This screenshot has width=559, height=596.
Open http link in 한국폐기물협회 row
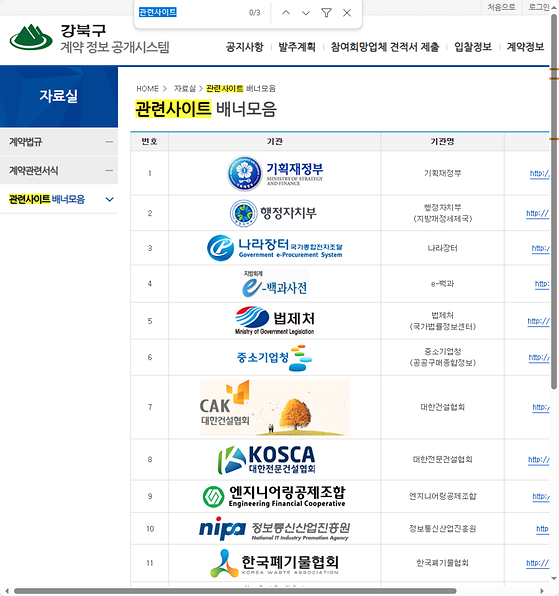(x=538, y=563)
